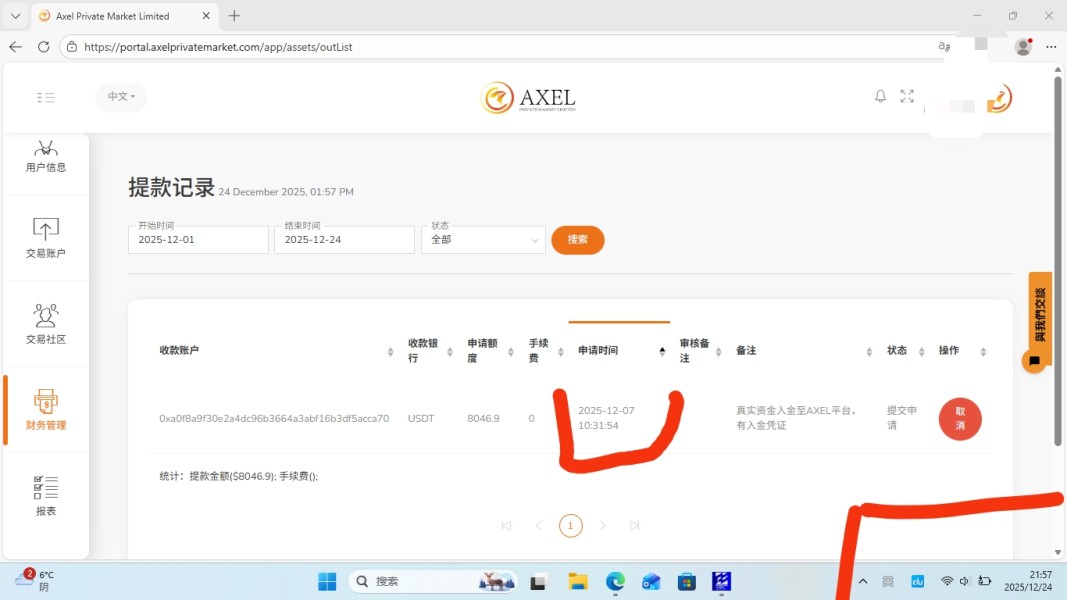The width and height of the screenshot is (1067, 600).
Task: Sort by 申请时间 column
Action: (662, 351)
